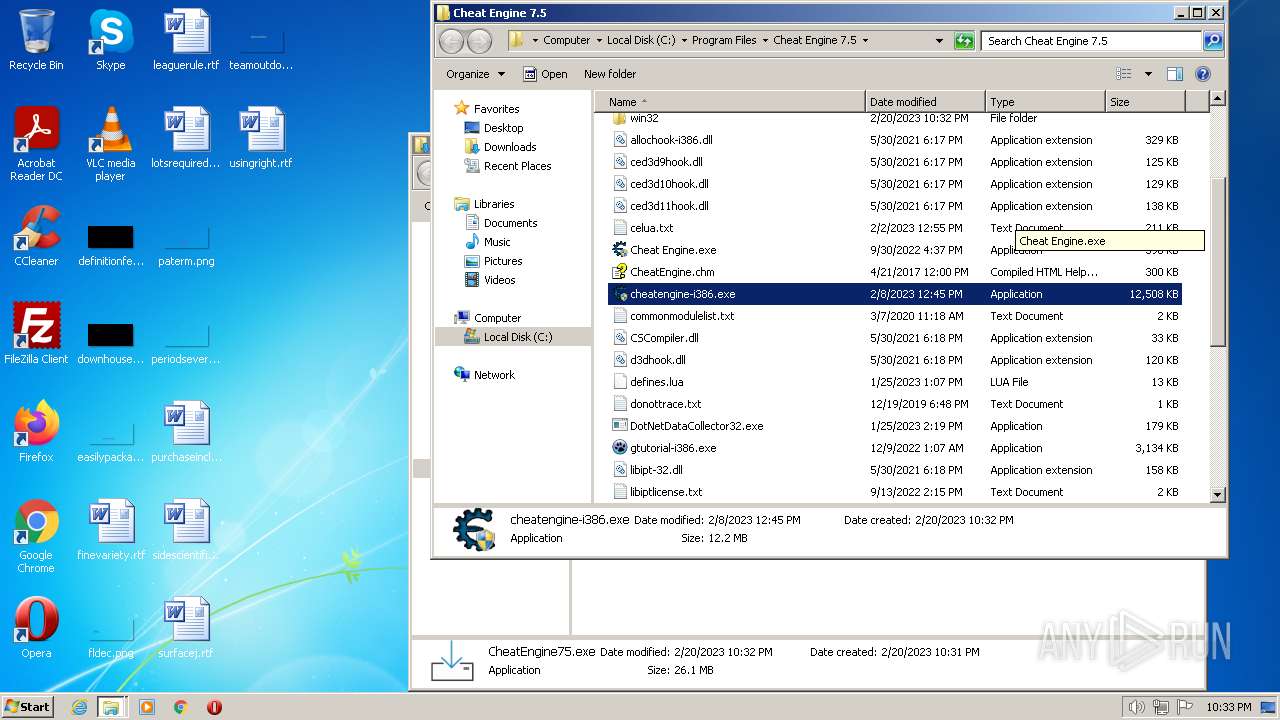Launch Firefox desktop shortcut

point(36,432)
